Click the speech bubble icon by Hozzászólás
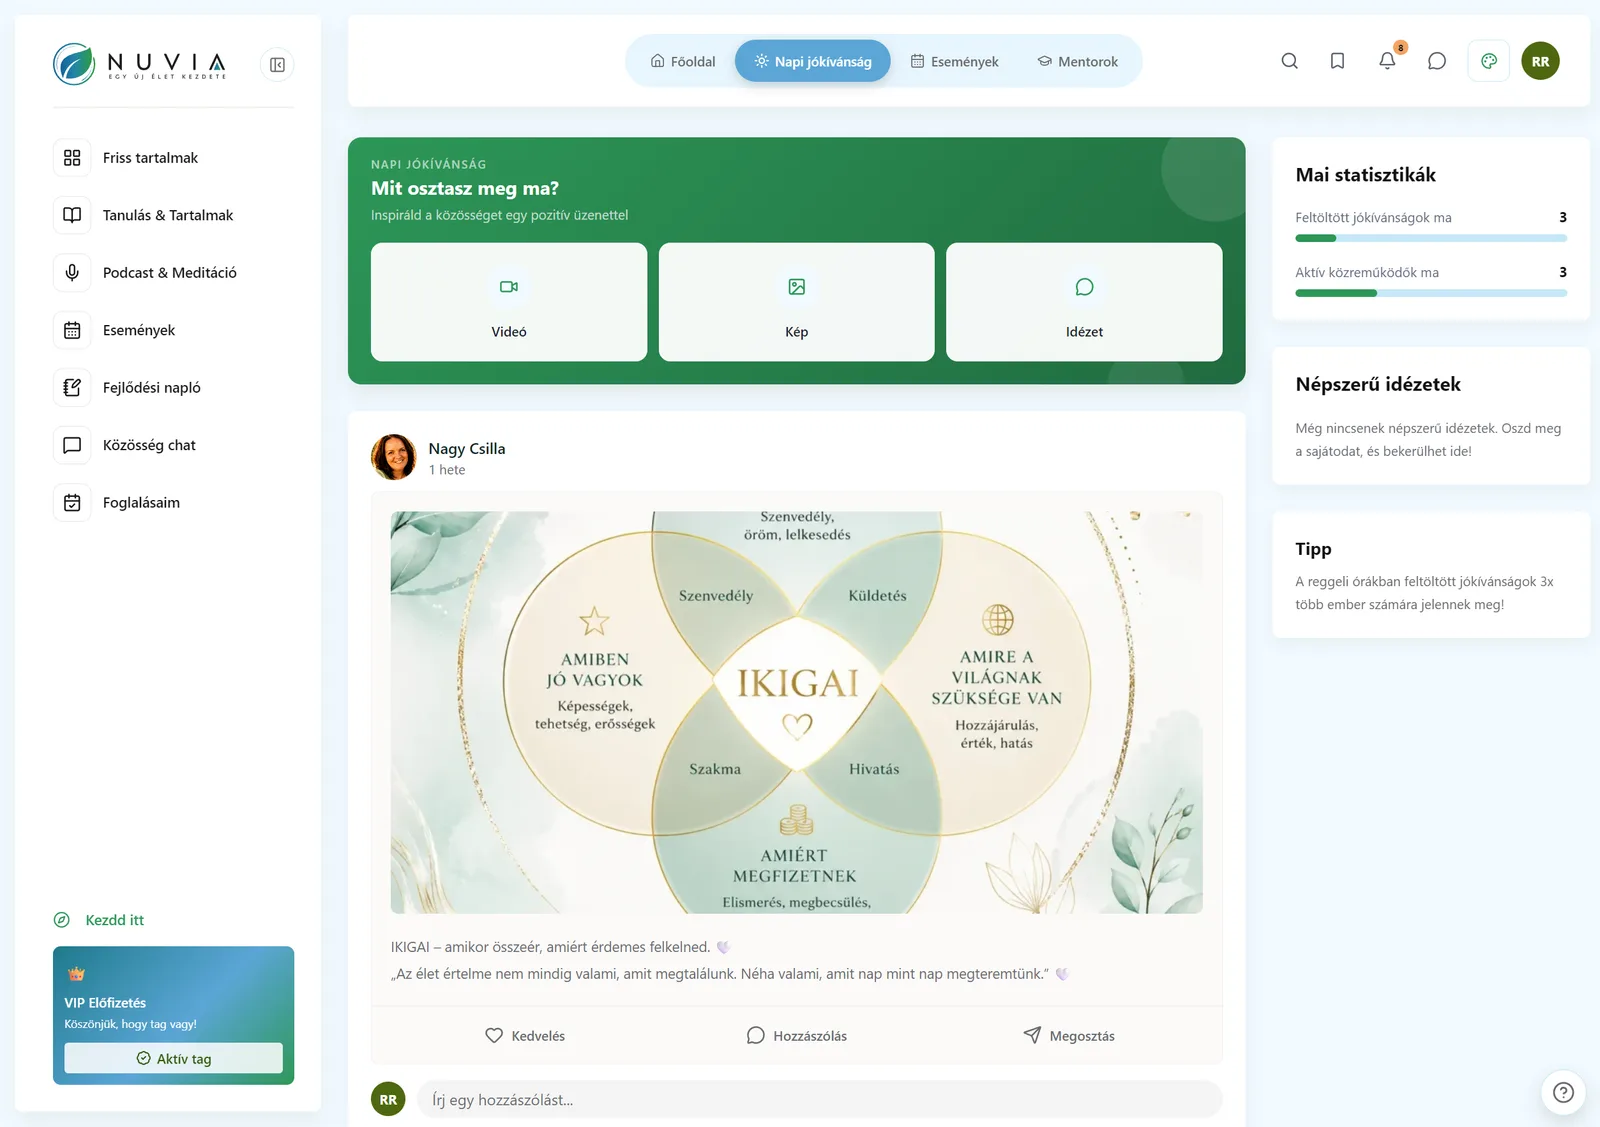 pos(755,1036)
